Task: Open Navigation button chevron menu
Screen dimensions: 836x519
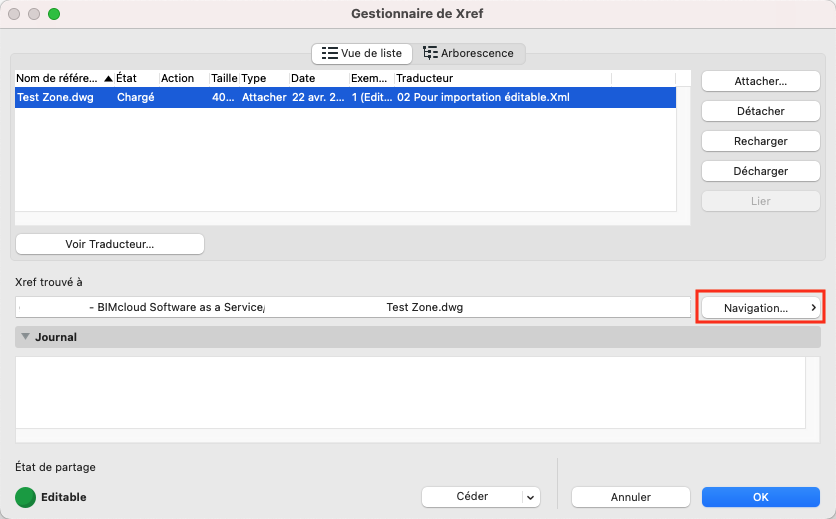Action: [x=814, y=308]
